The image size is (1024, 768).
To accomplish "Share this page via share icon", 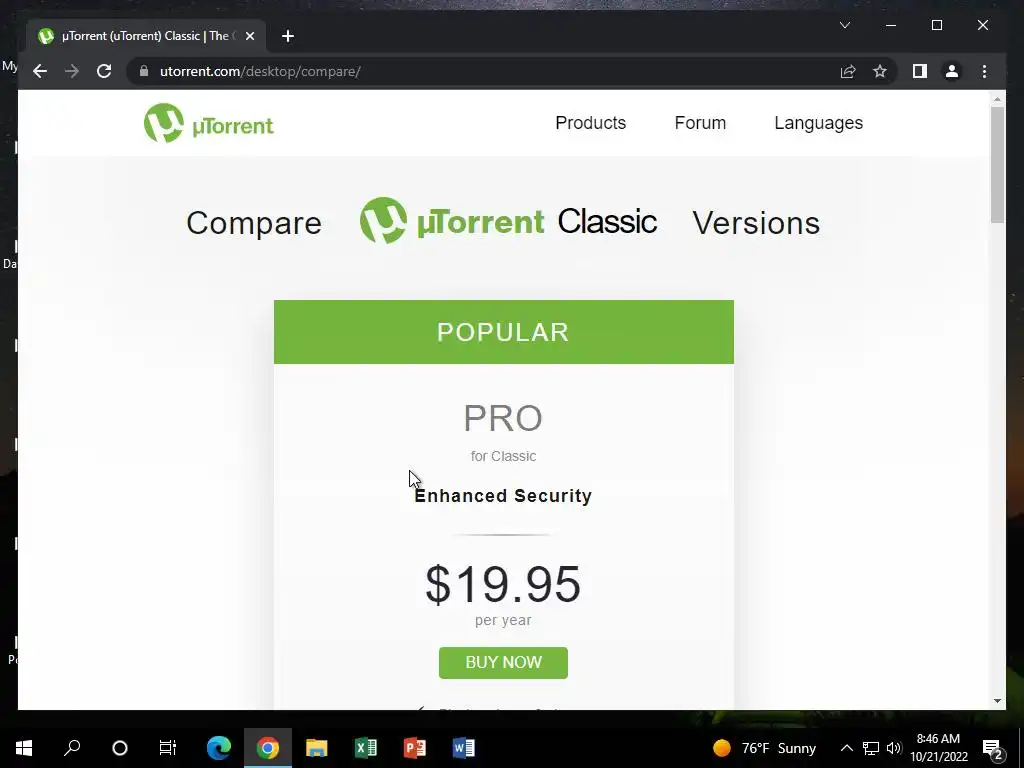I will (x=848, y=71).
